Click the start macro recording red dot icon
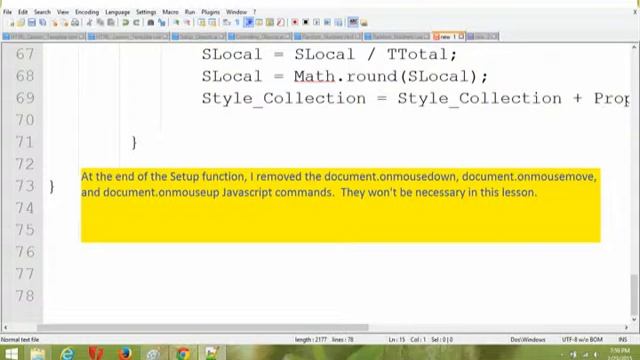 click(295, 22)
